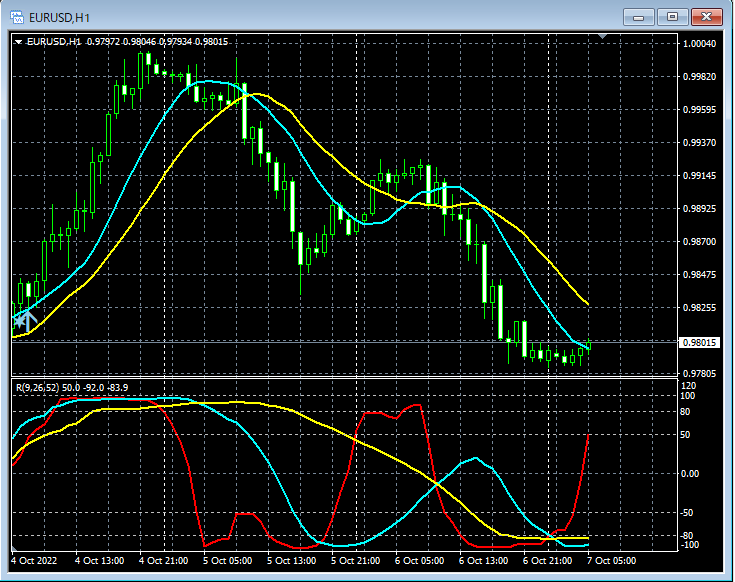
Task: Click the EURUSD,H1 chart window icon
Action: pos(16,17)
